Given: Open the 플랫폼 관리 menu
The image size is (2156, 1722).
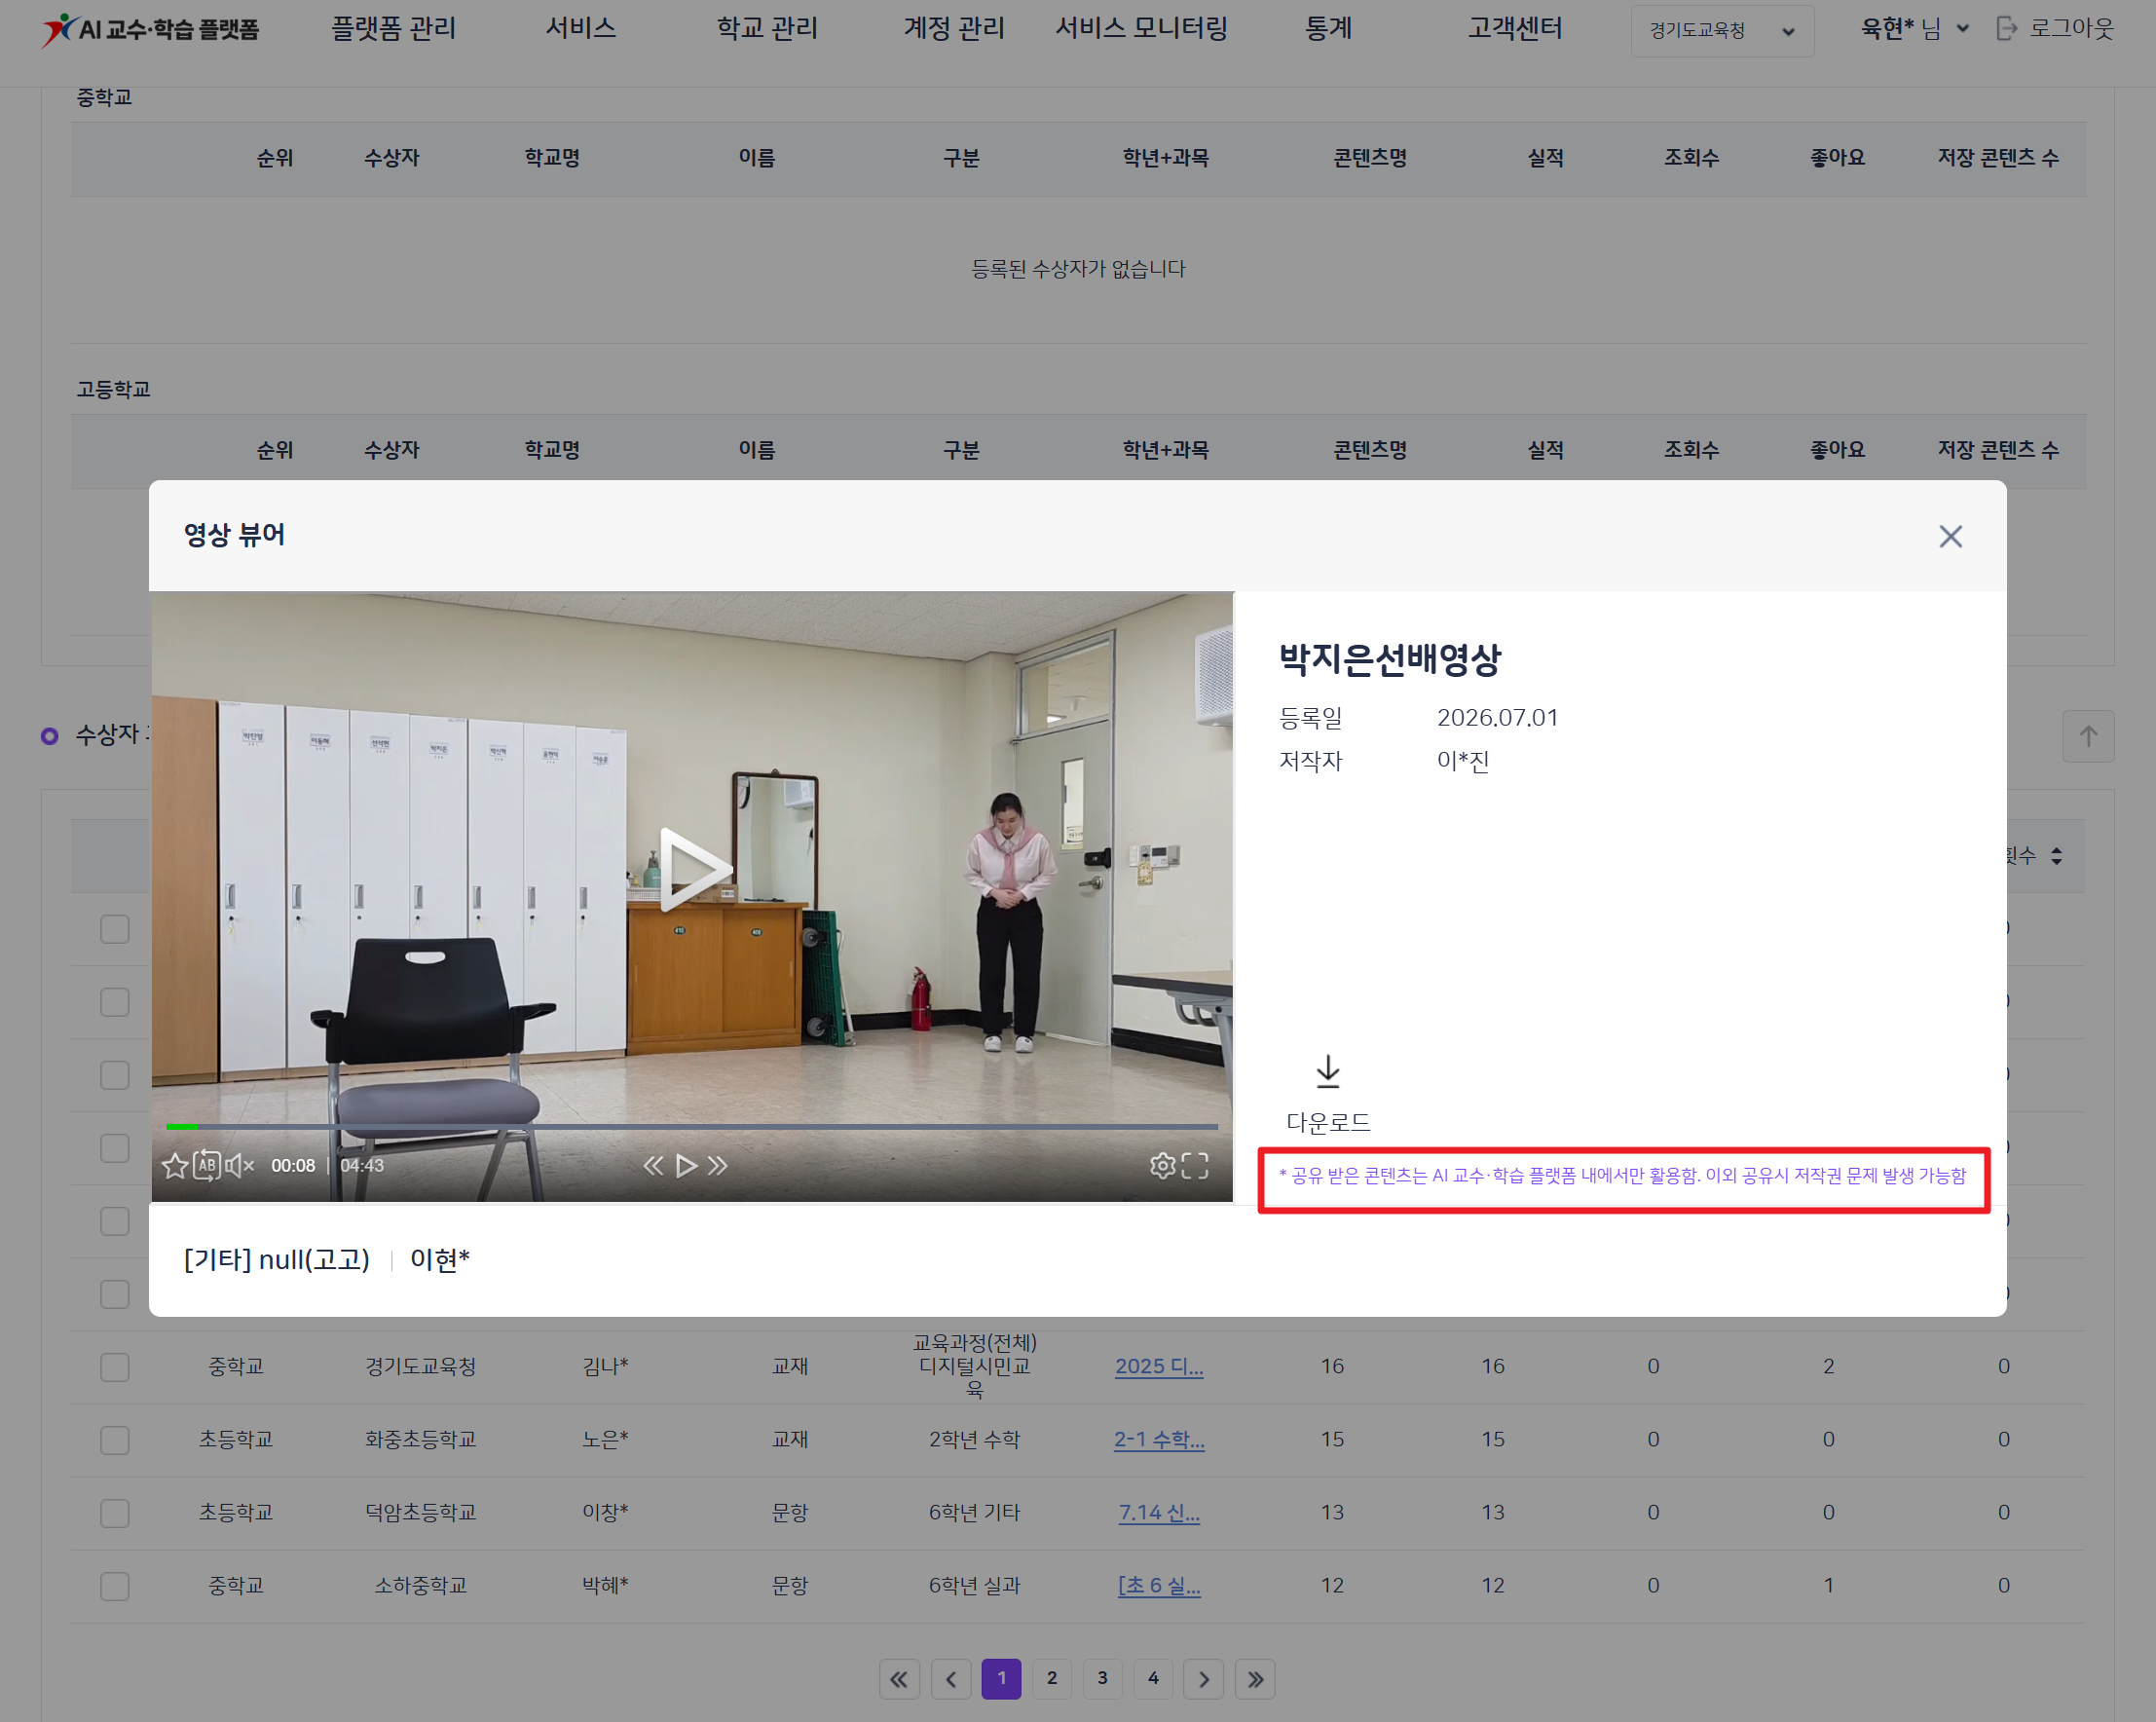Looking at the screenshot, I should point(393,29).
